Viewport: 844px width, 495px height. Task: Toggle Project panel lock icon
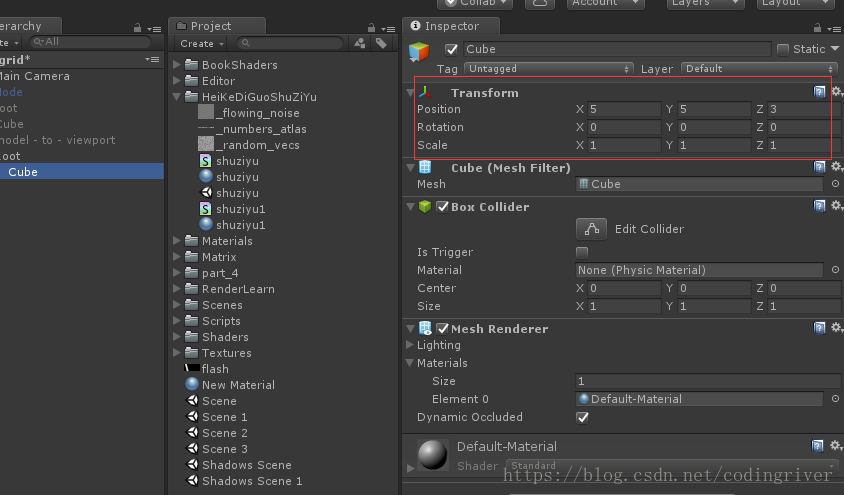click(371, 27)
